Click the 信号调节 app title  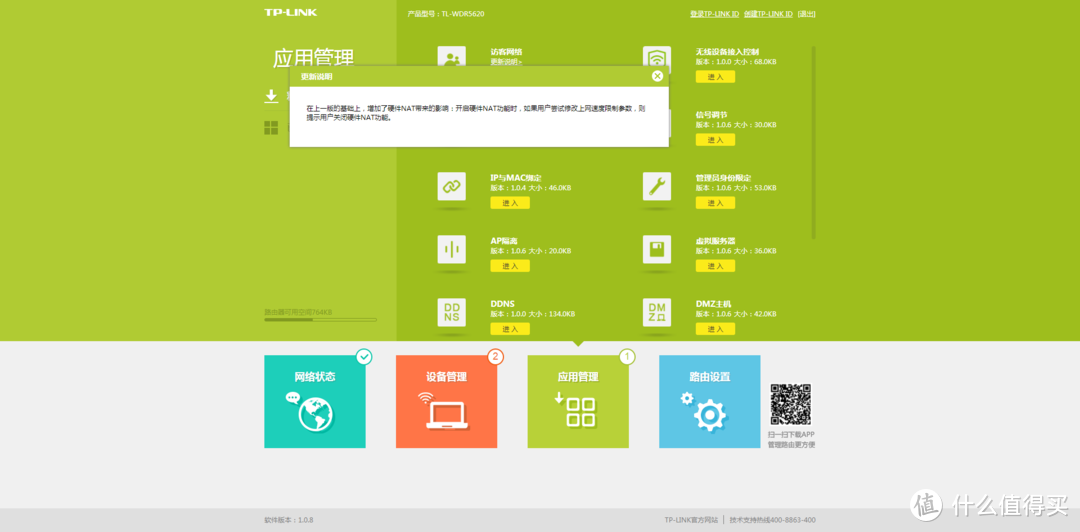(712, 114)
